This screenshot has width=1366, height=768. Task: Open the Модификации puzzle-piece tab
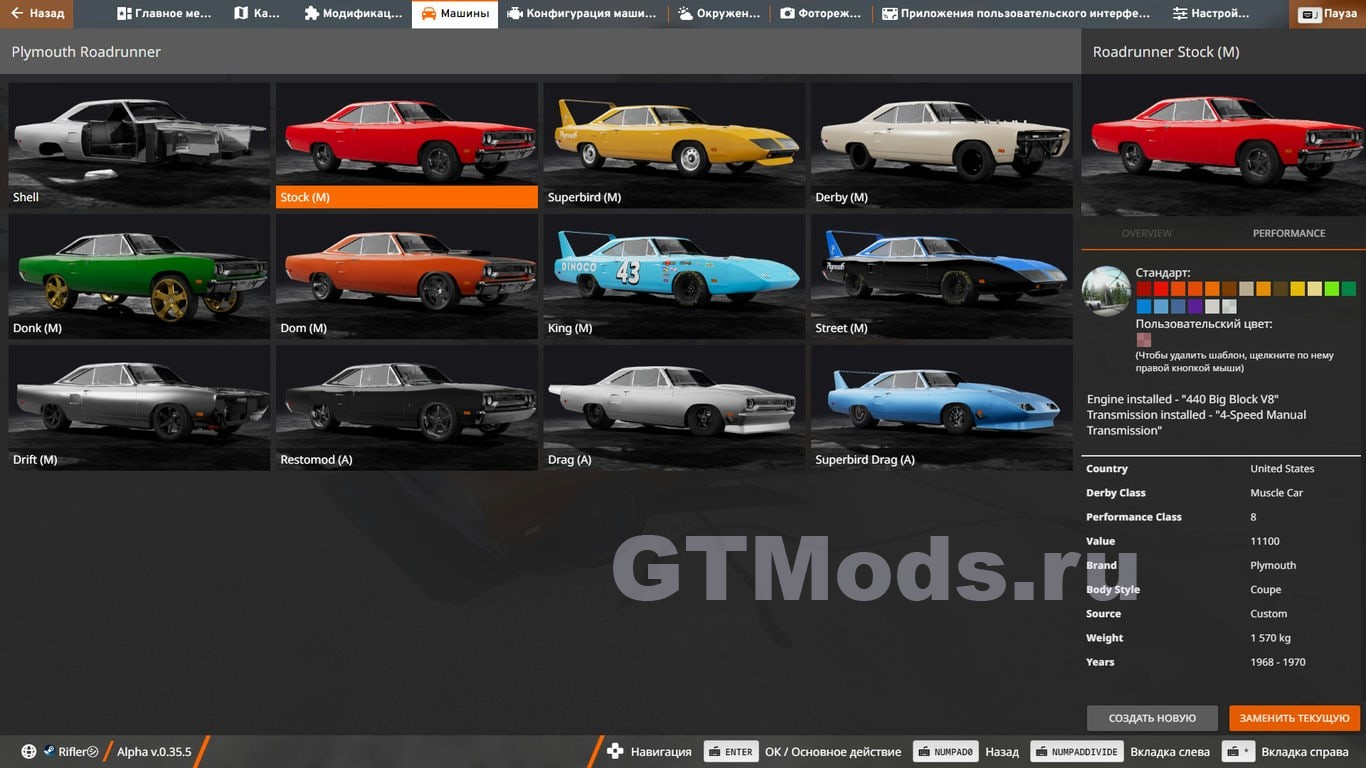352,14
